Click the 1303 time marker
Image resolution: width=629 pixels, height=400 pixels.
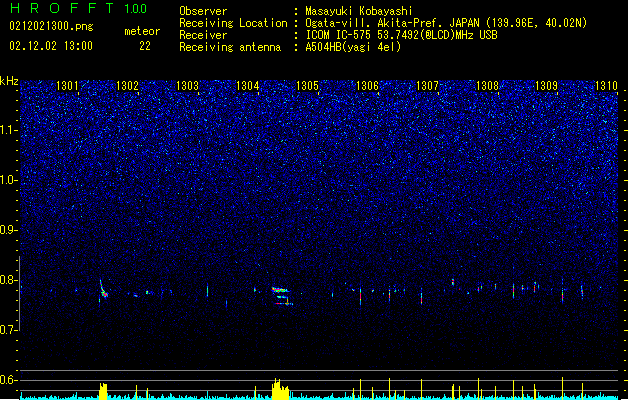tap(187, 85)
